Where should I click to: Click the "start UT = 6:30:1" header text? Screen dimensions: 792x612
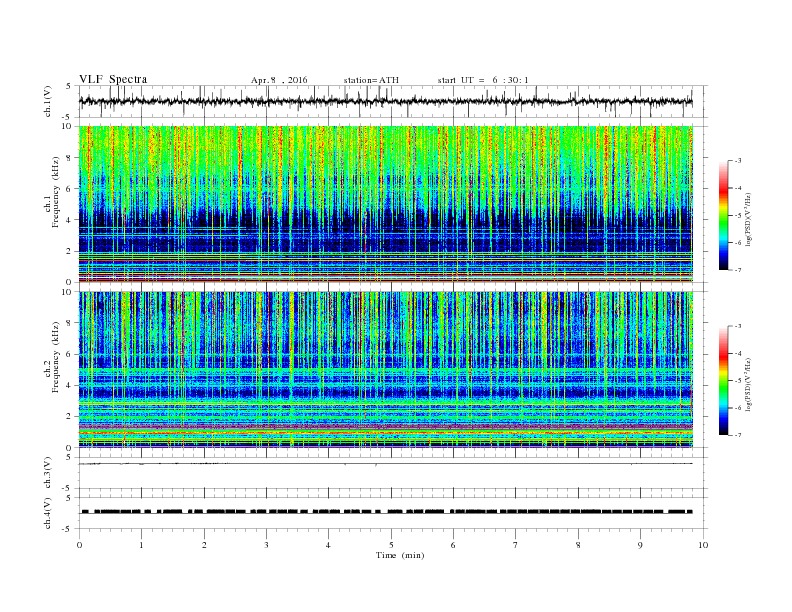[483, 80]
